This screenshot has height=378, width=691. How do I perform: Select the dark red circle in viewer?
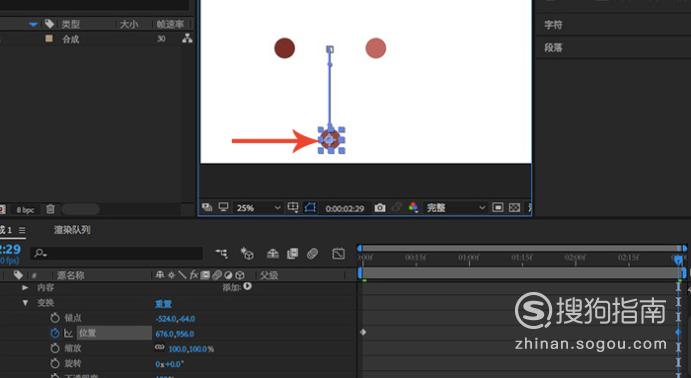coord(284,48)
